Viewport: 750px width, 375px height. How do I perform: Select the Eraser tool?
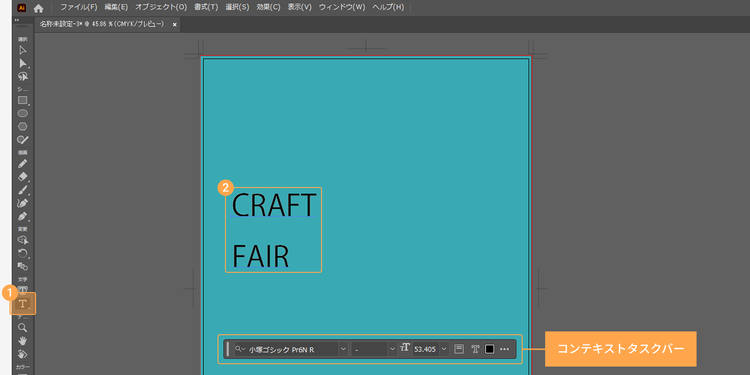[22, 177]
